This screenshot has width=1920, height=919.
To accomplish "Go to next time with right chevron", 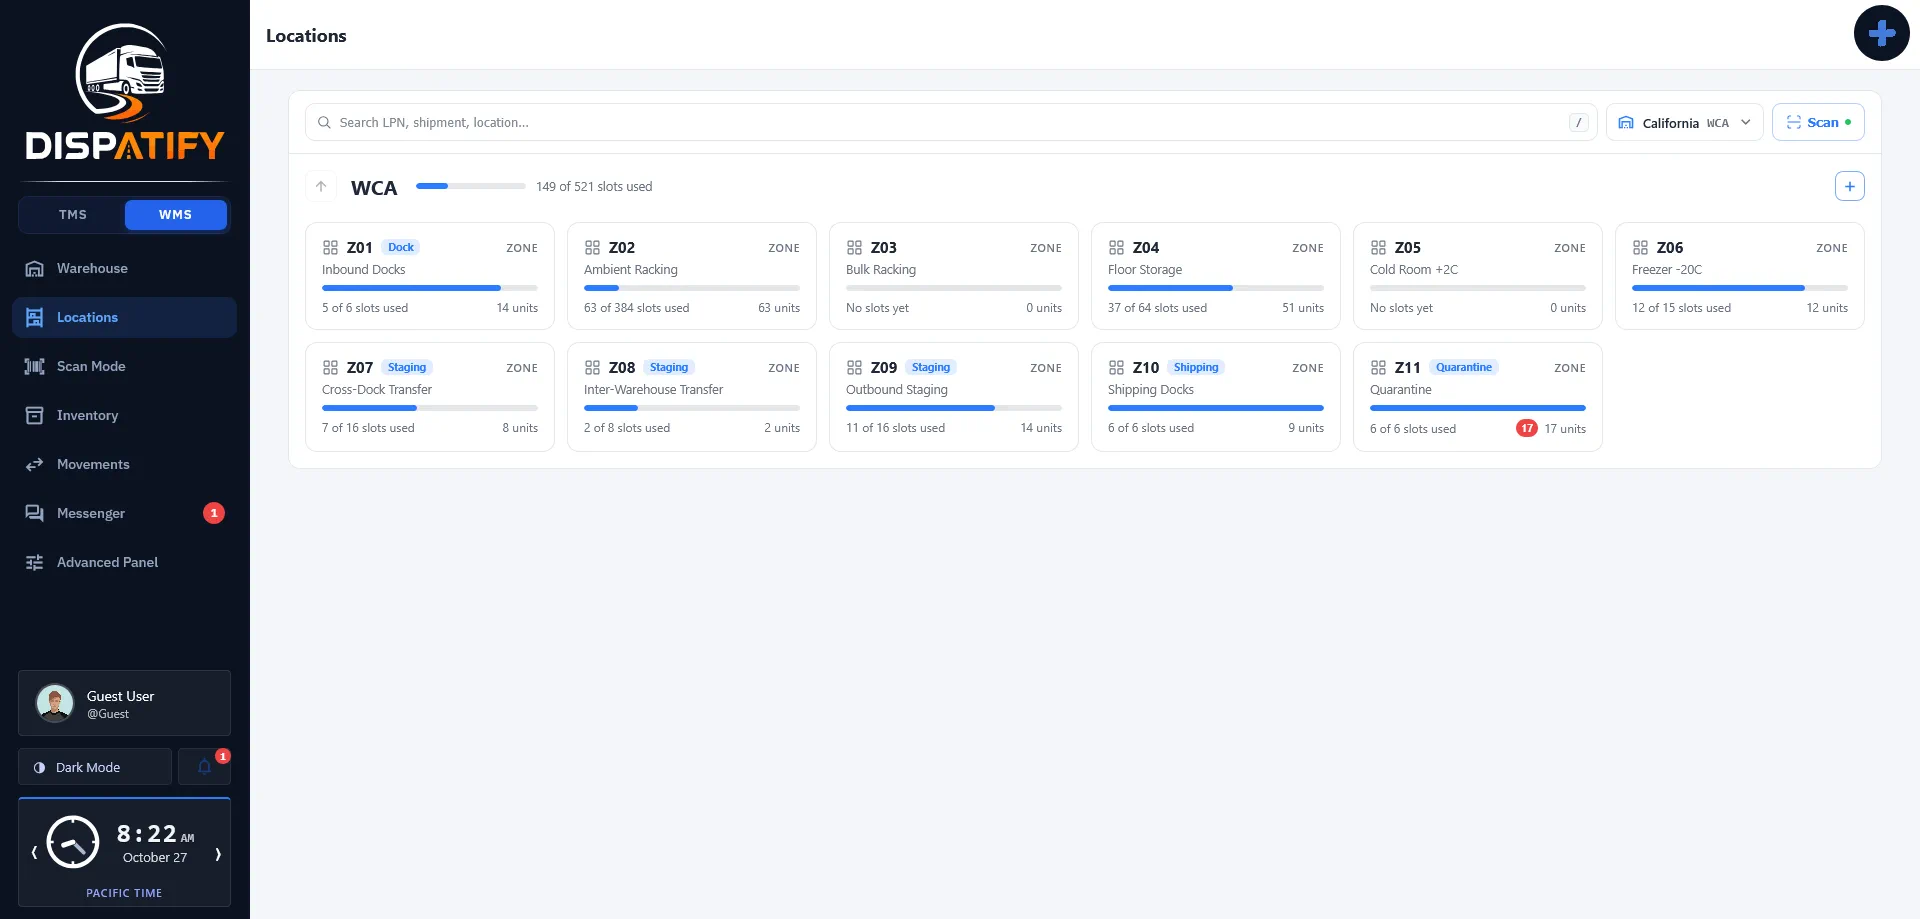I will tap(217, 853).
